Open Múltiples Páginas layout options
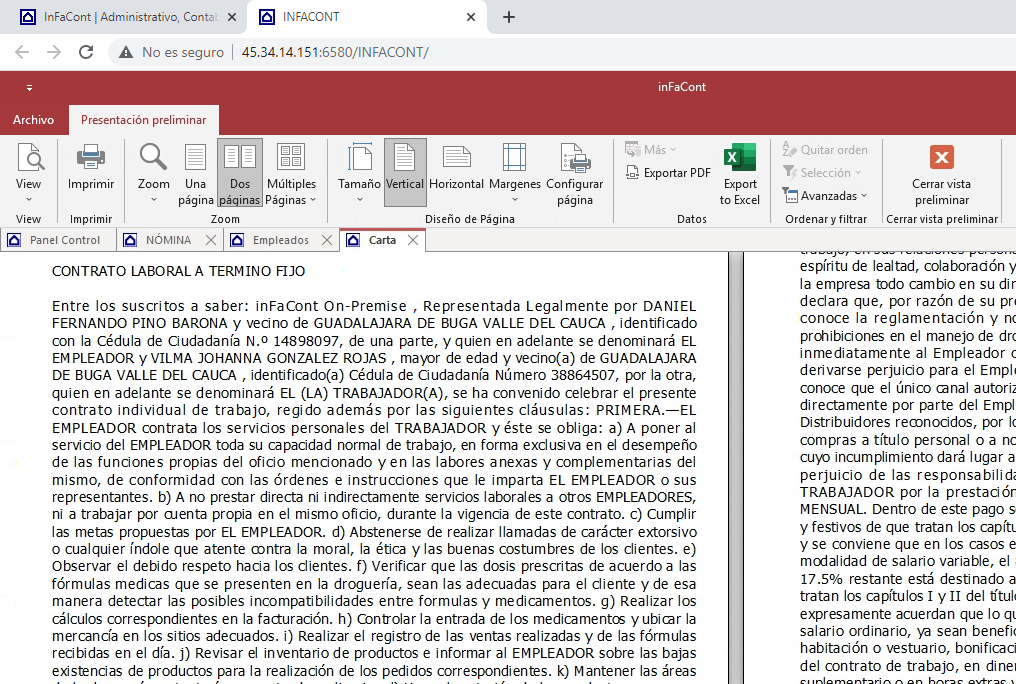The width and height of the screenshot is (1016, 684). click(x=291, y=172)
